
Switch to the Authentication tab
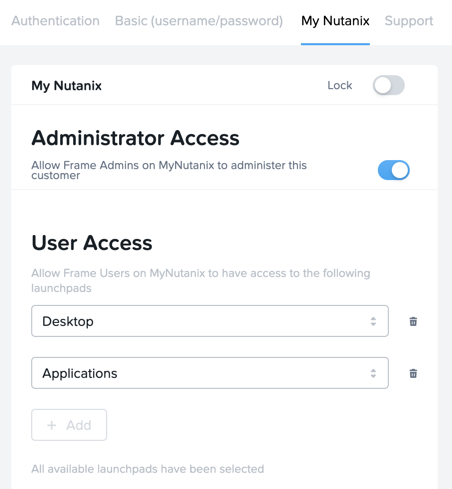pos(55,21)
